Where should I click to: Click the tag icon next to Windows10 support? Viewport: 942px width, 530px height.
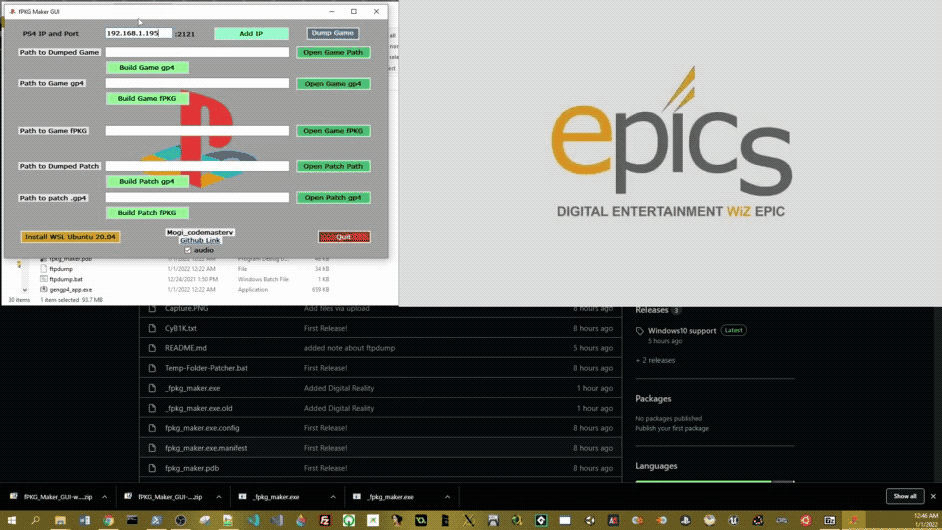click(x=640, y=331)
